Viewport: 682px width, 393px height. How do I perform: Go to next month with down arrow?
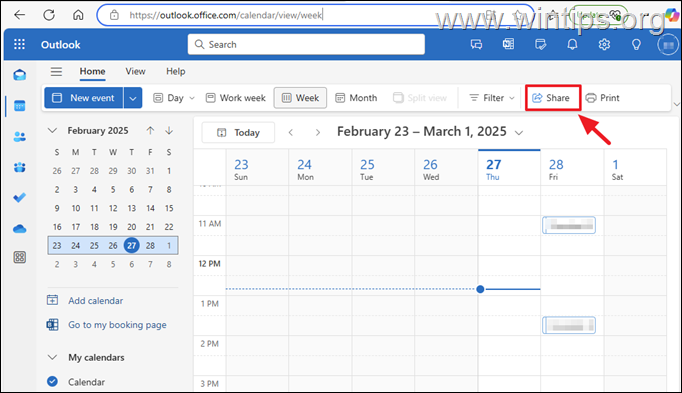169,130
